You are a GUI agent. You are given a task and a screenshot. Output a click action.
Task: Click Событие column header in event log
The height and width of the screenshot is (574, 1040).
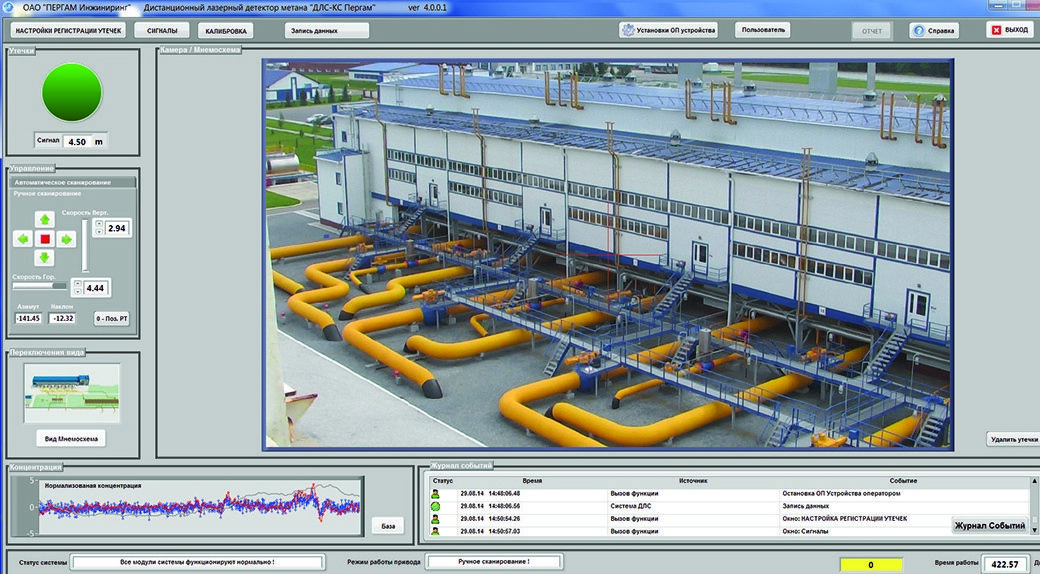pyautogui.click(x=903, y=480)
